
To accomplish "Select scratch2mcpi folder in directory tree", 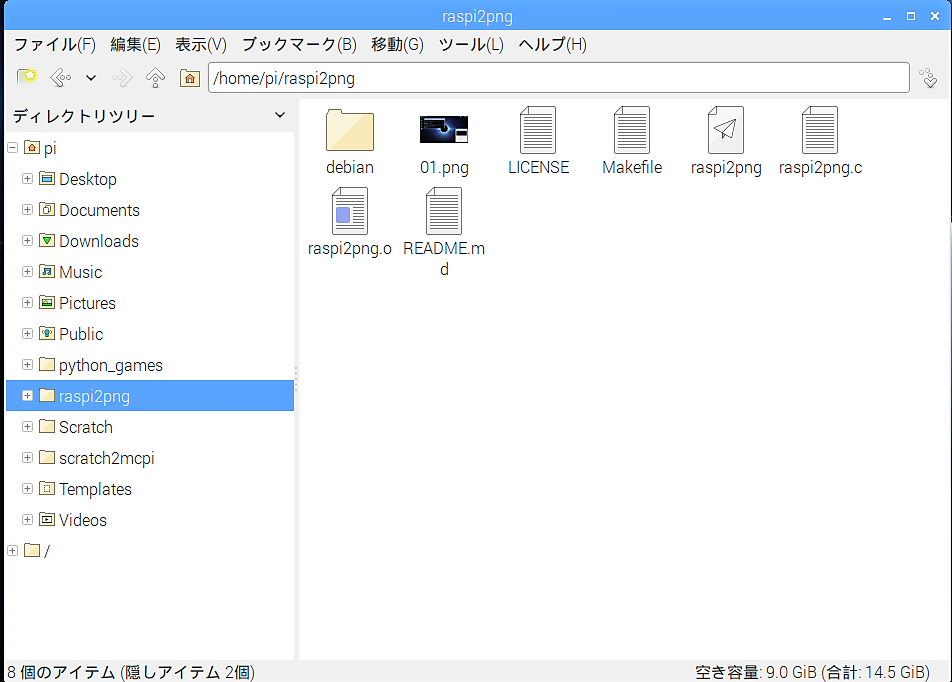I will 97,458.
